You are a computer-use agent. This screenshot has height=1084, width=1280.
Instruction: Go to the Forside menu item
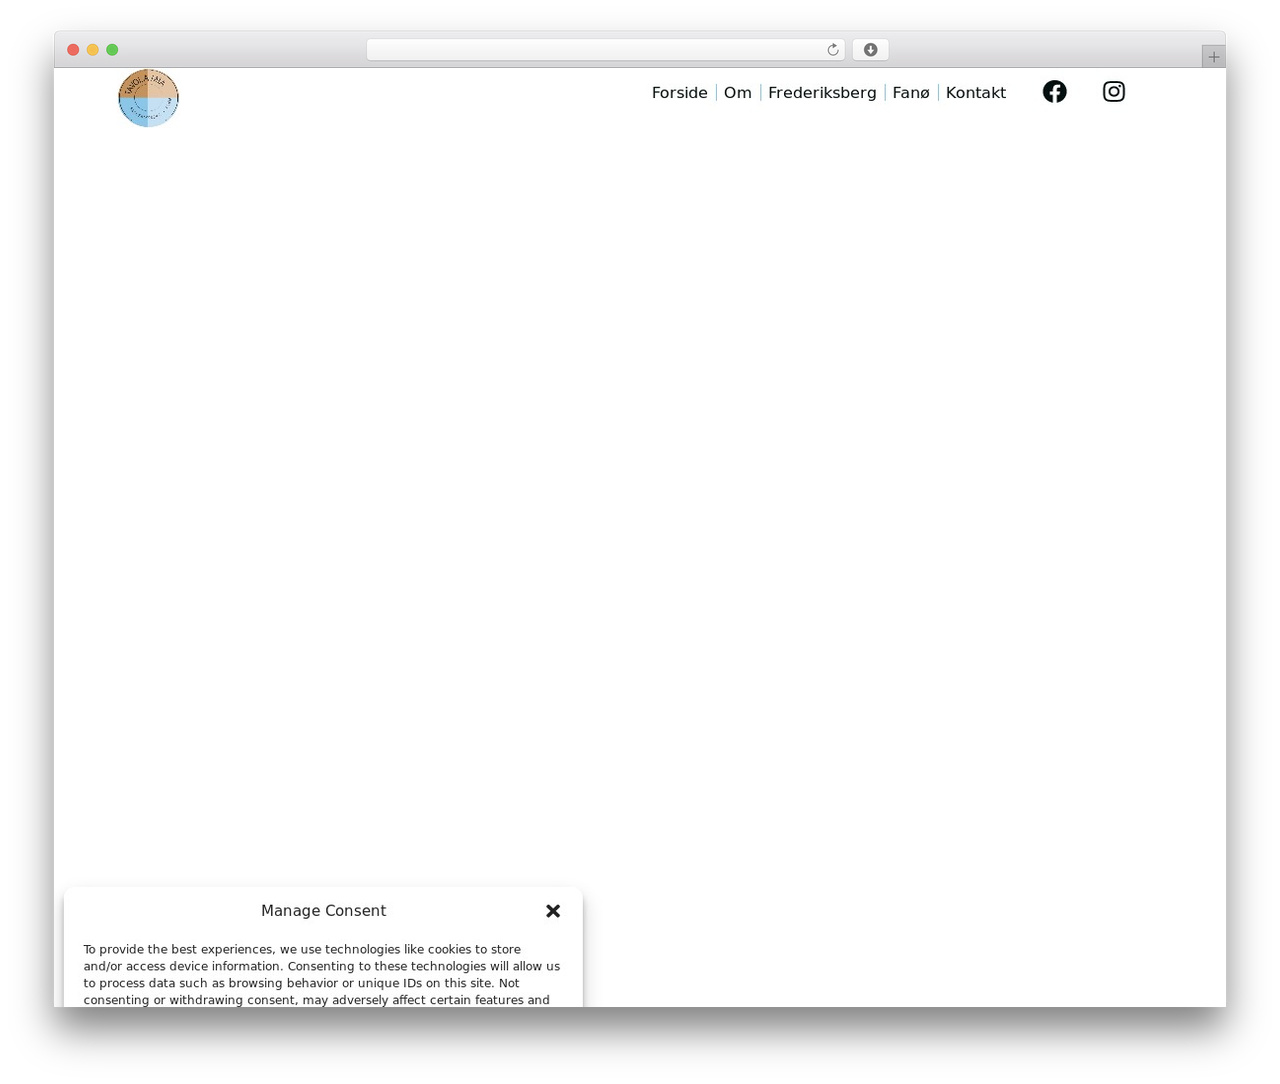(680, 93)
